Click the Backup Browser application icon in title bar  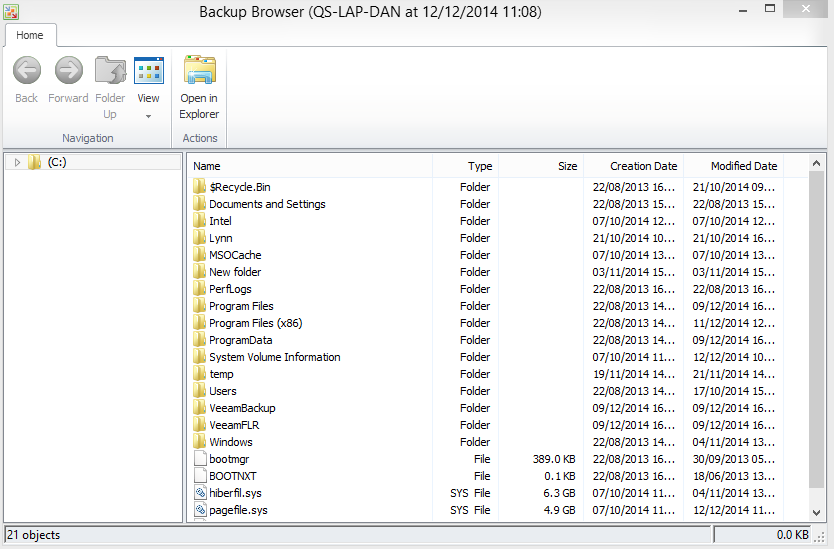11,11
